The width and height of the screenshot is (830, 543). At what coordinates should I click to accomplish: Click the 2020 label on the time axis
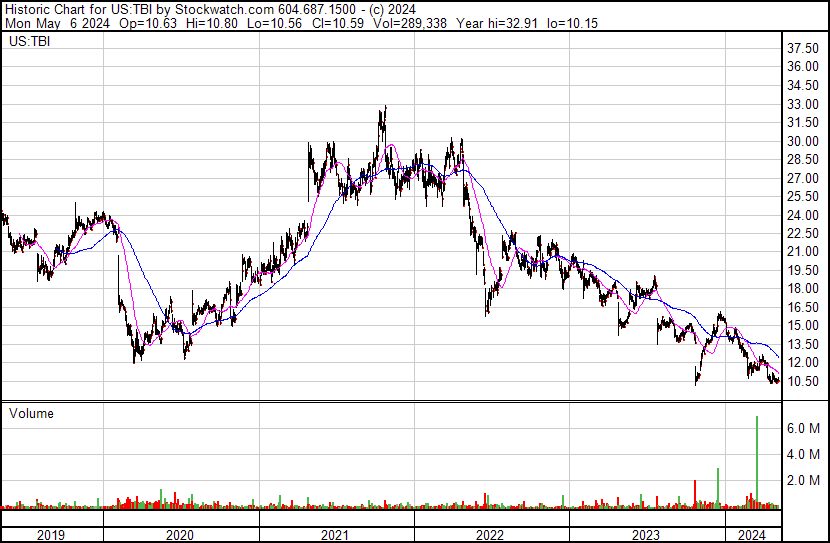[180, 535]
